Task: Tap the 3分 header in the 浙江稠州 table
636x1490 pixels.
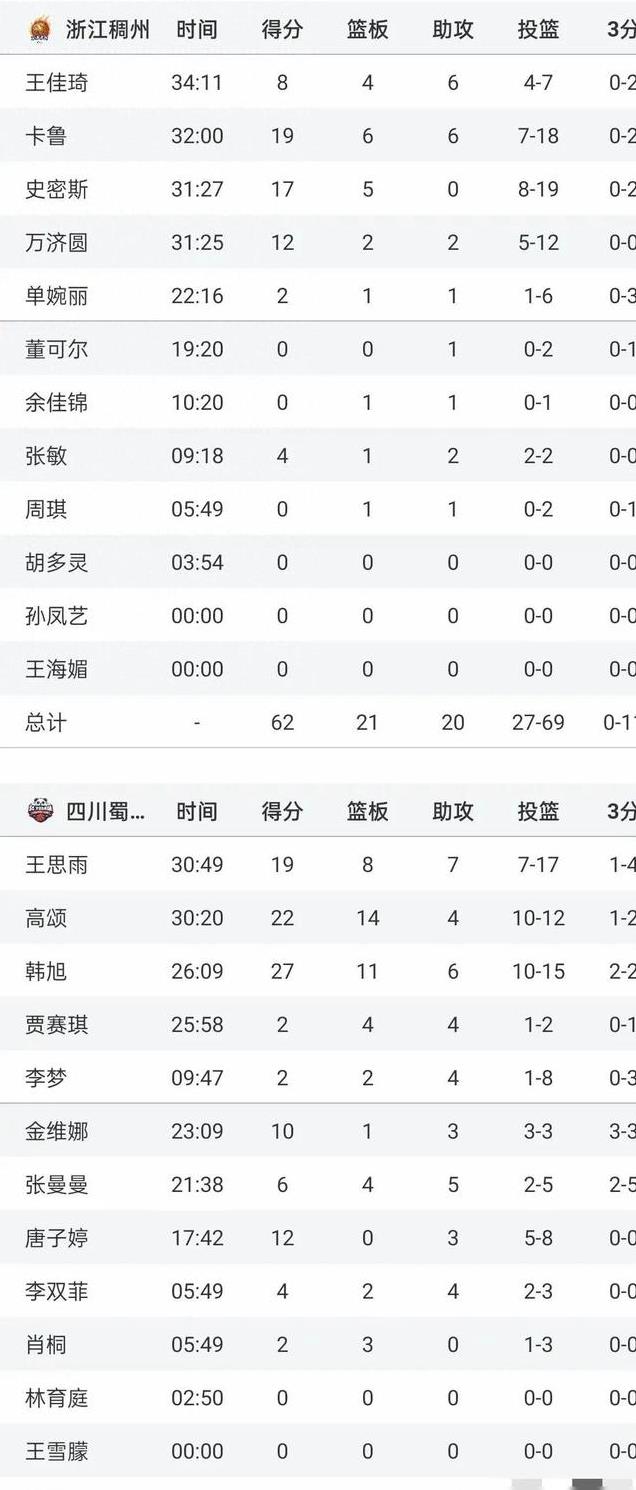Action: [x=620, y=30]
